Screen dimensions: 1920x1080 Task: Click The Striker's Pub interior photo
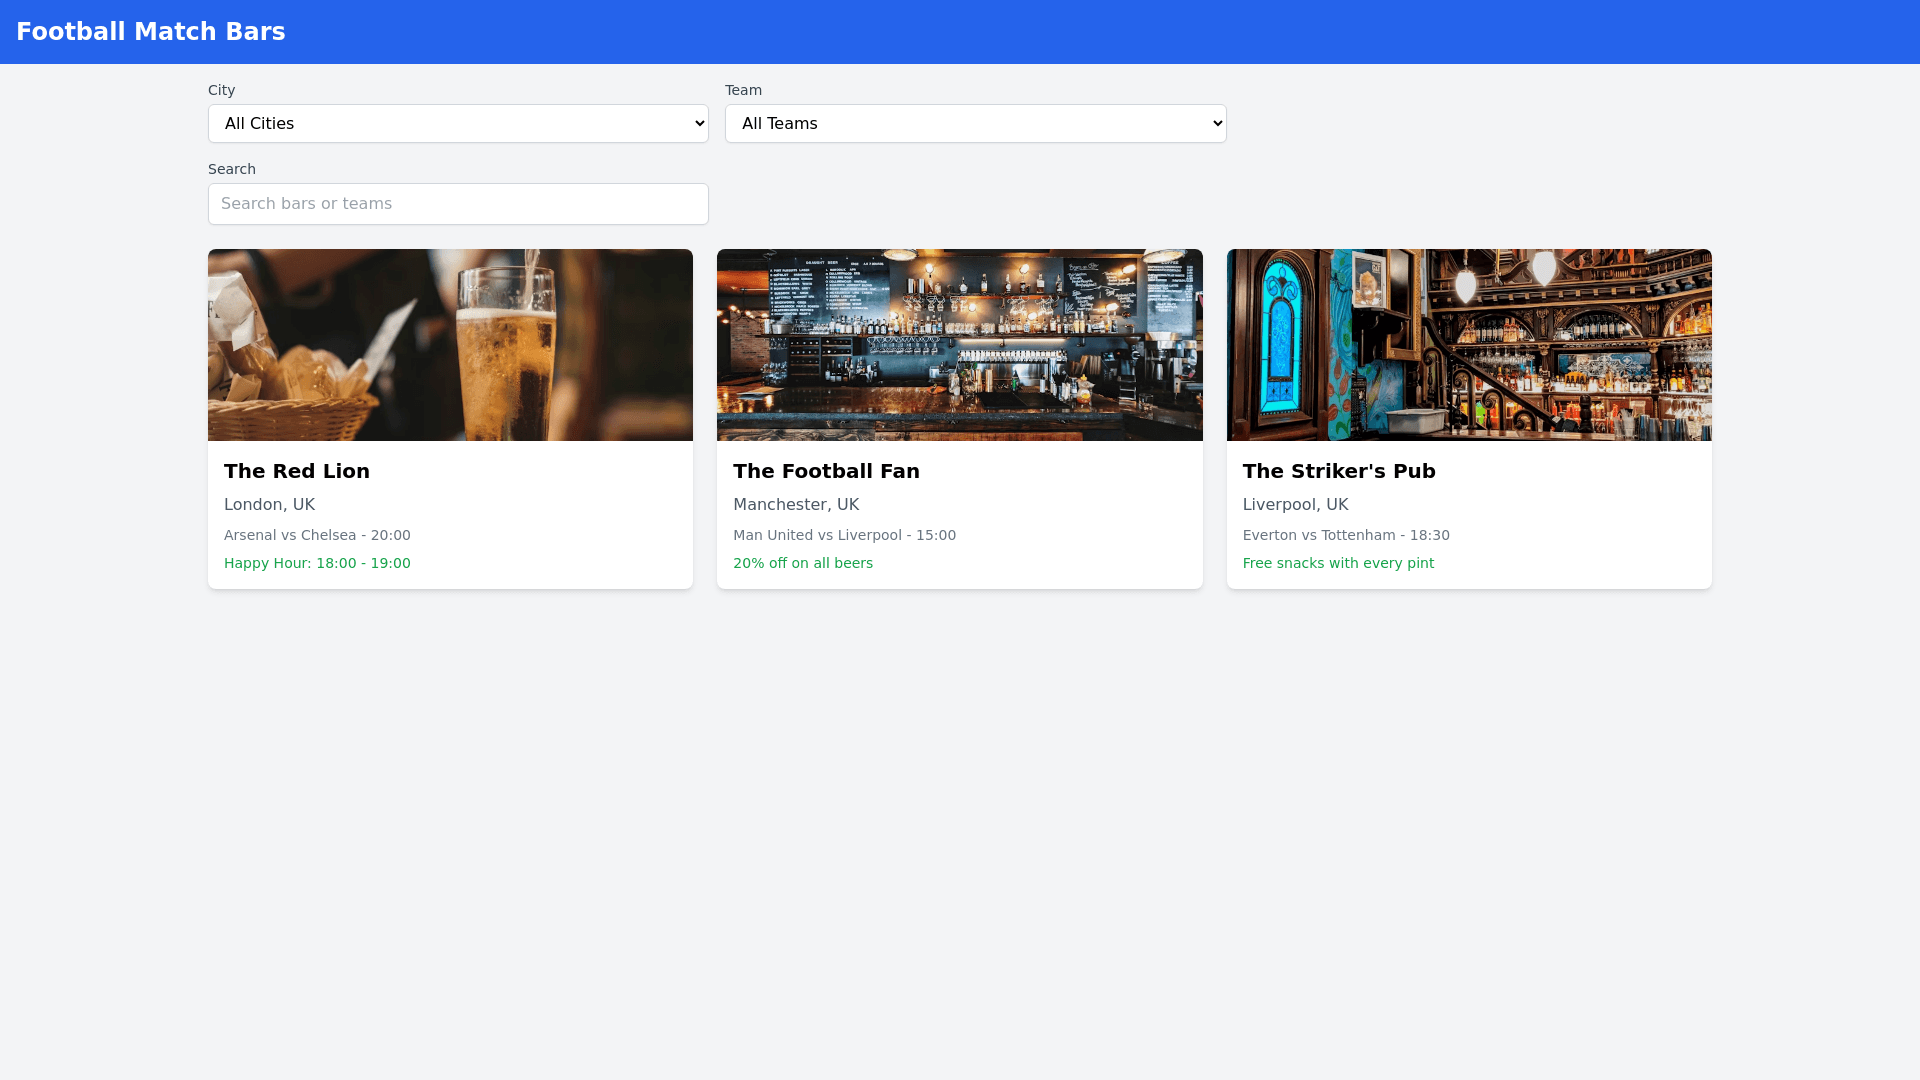1469,344
